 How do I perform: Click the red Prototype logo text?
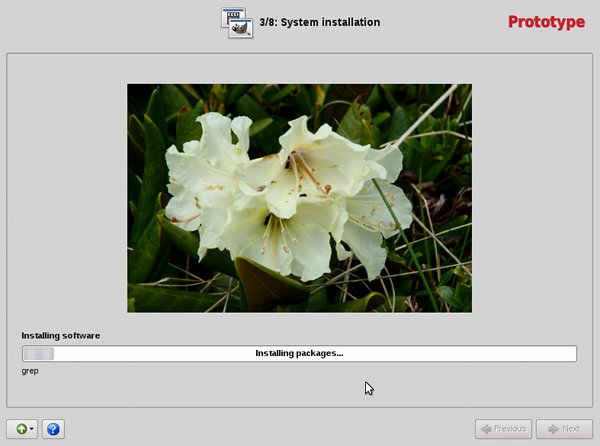click(546, 22)
